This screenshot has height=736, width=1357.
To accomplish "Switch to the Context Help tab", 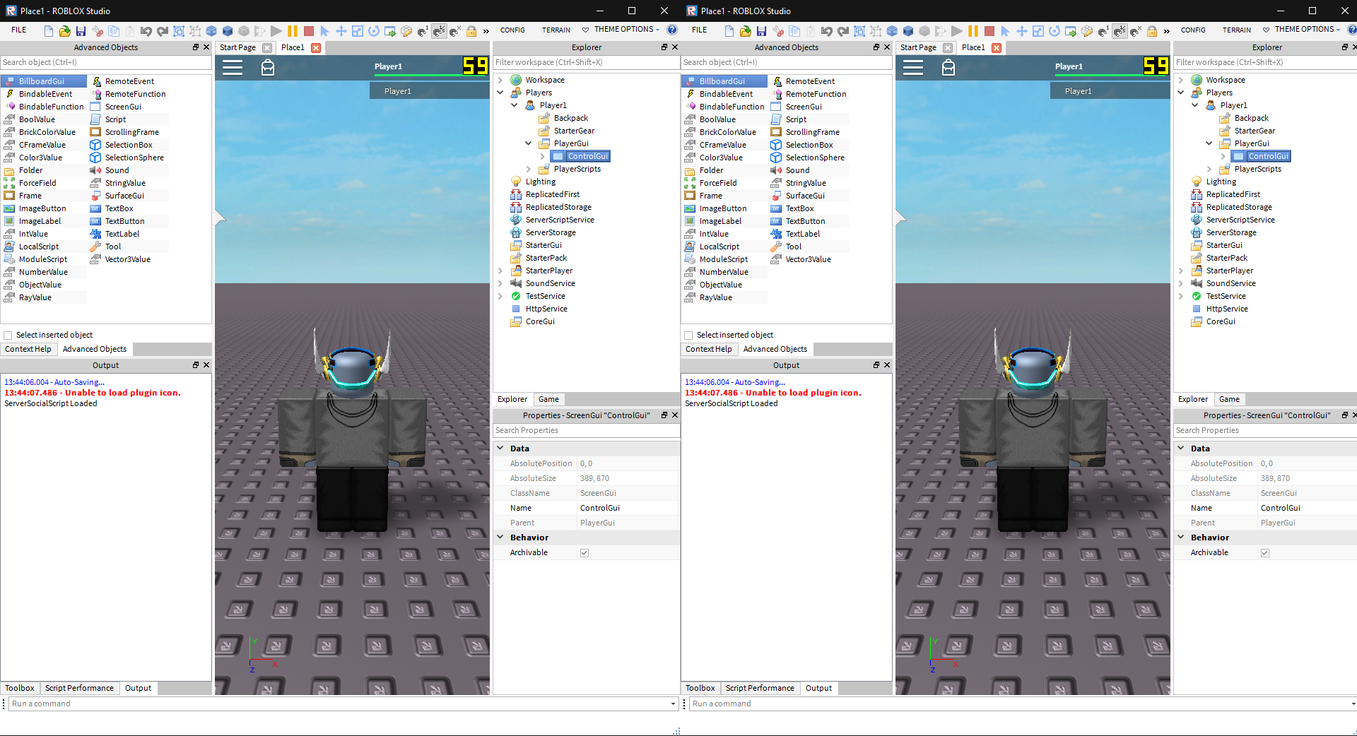I will (x=28, y=349).
